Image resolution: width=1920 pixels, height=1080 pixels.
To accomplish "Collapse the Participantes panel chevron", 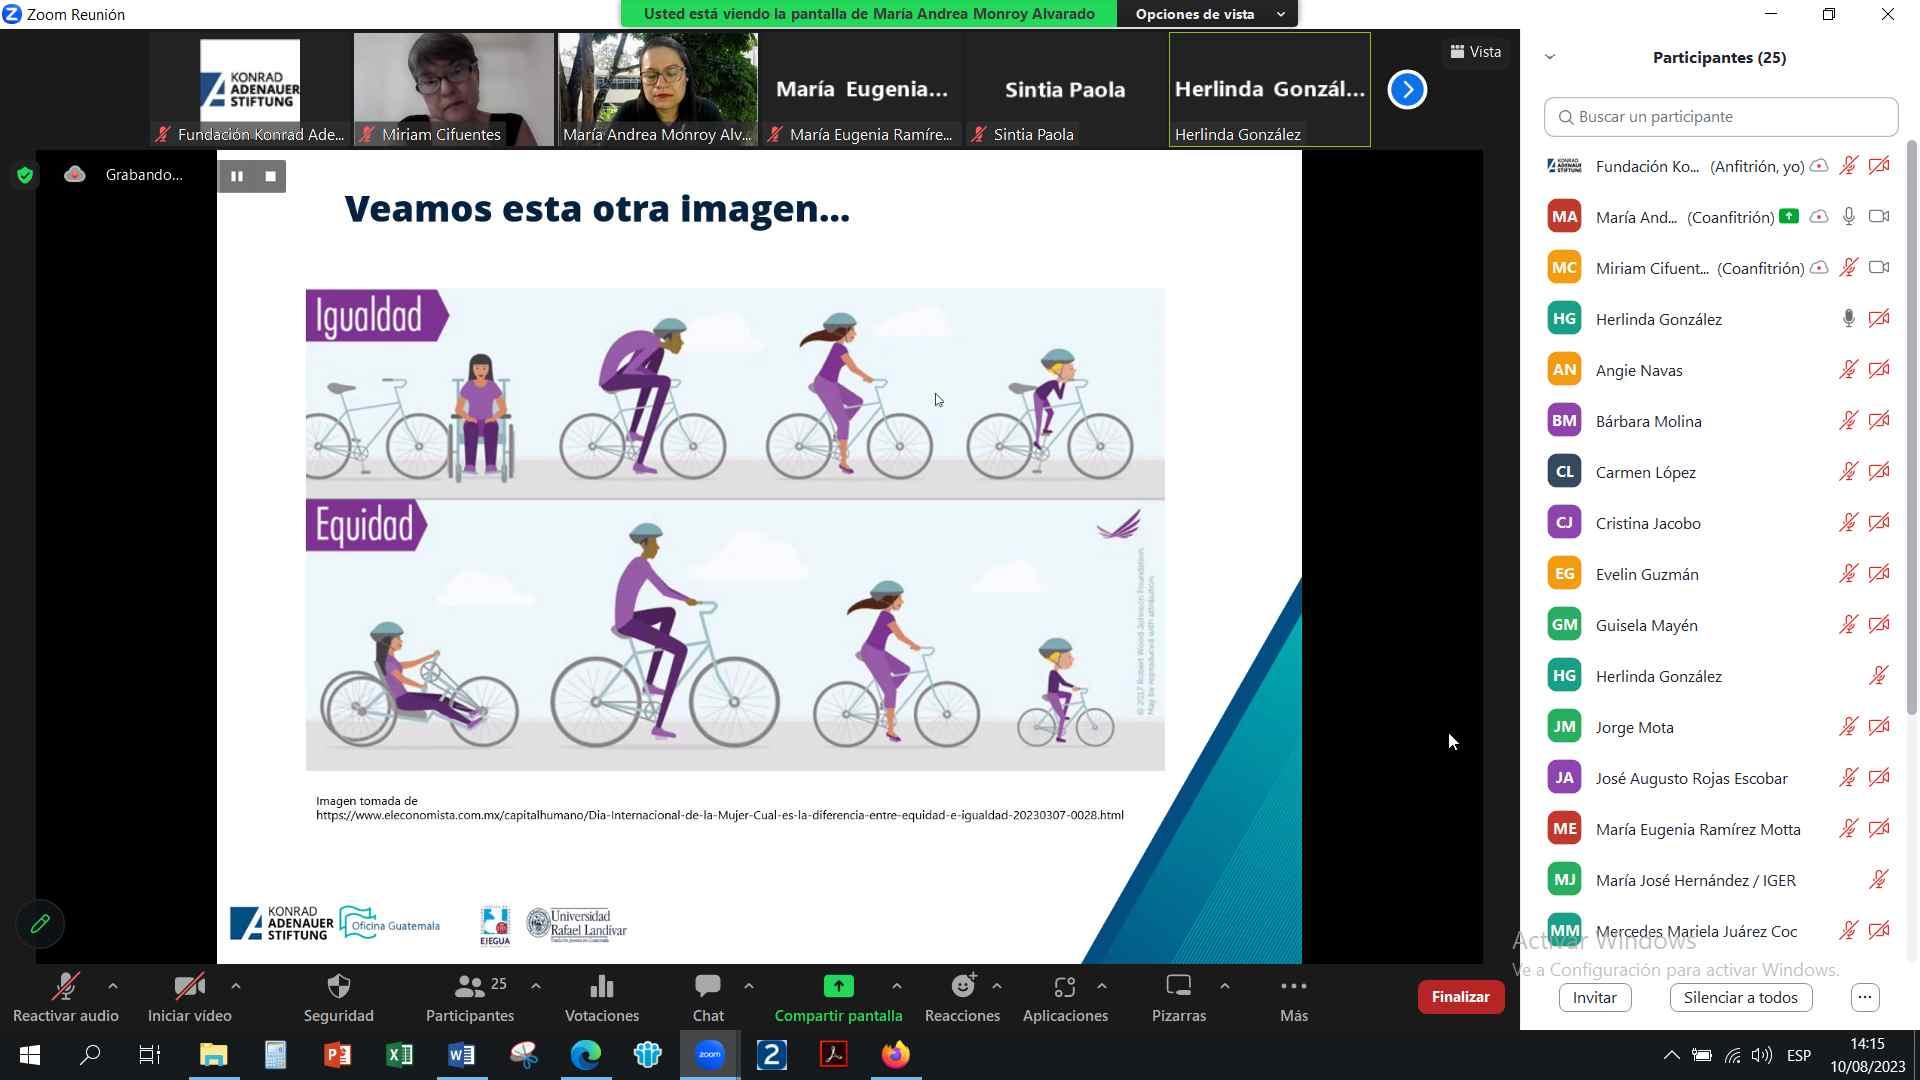I will pyautogui.click(x=1550, y=57).
